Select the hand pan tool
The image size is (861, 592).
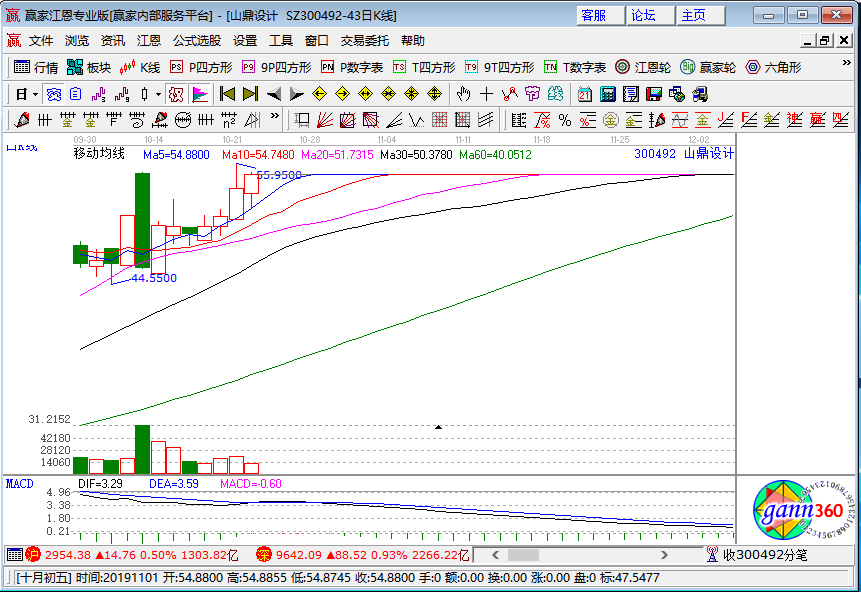click(x=463, y=94)
